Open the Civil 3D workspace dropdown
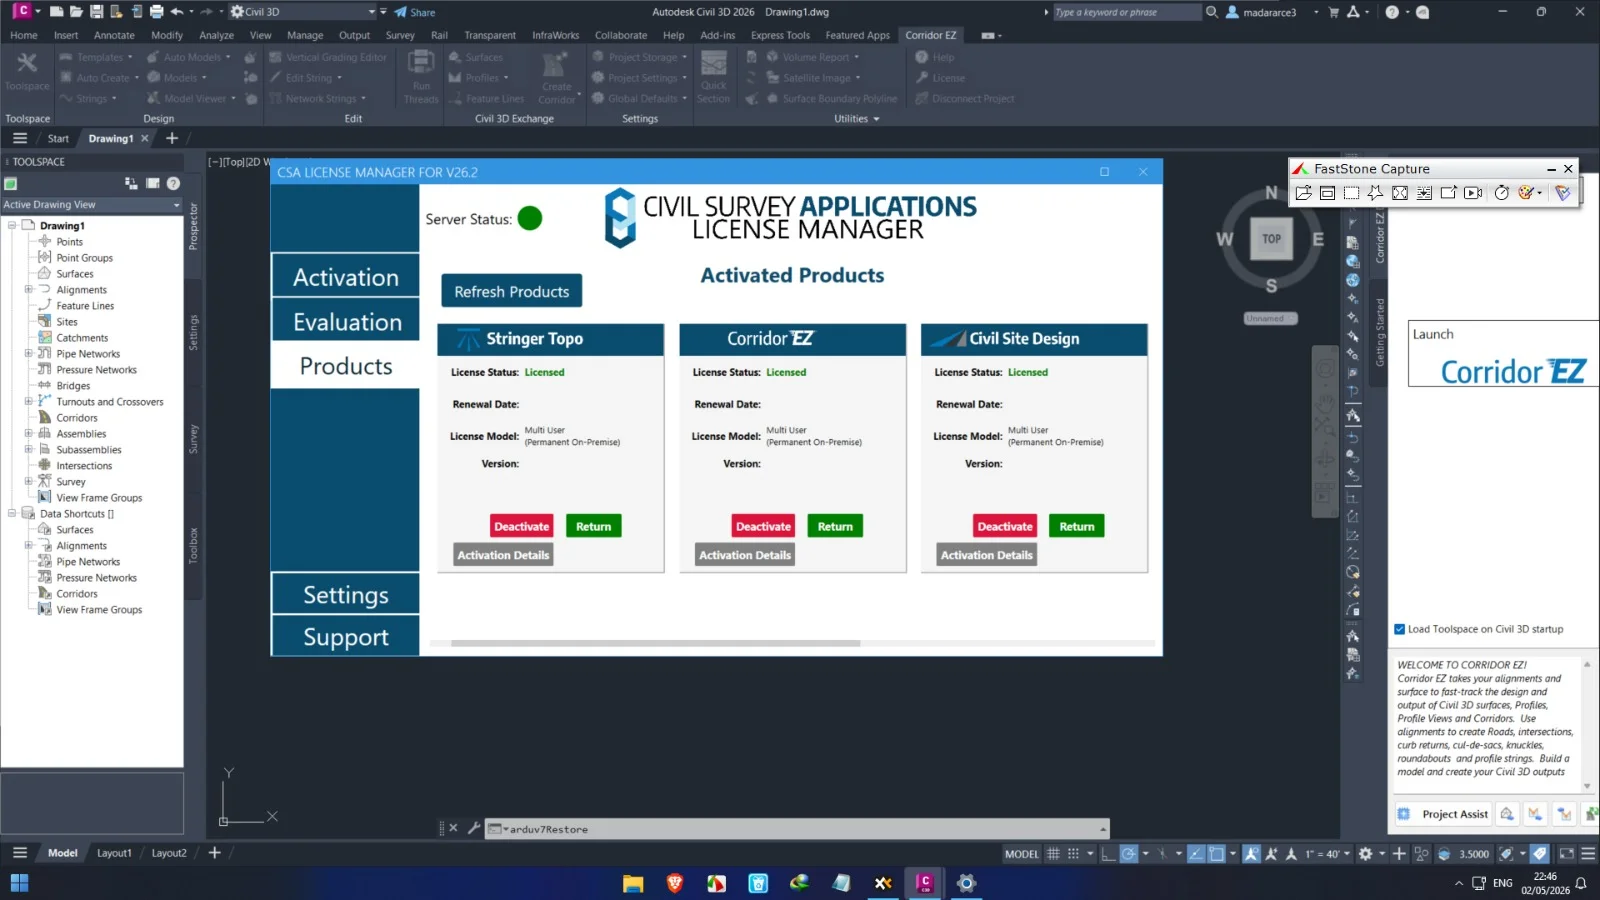Screen dimensions: 1600x900 coord(302,12)
